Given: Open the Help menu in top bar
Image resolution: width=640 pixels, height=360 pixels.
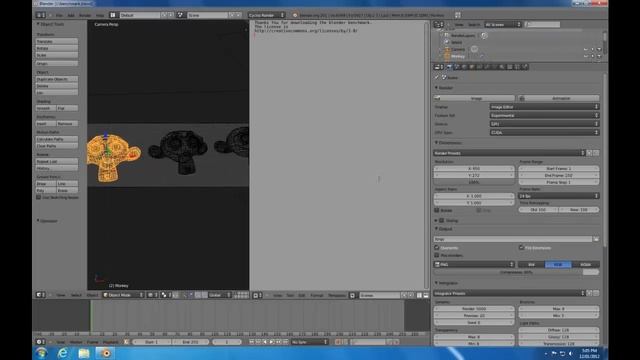Looking at the screenshot, I should [100, 15].
